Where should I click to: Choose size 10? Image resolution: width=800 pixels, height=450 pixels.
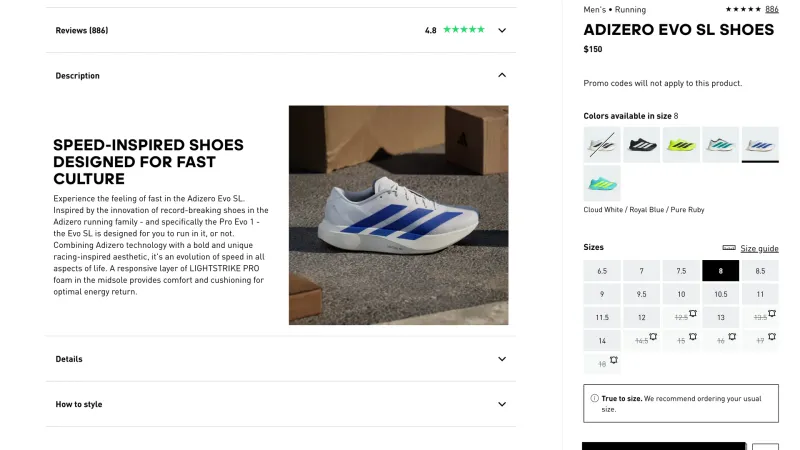(x=681, y=294)
